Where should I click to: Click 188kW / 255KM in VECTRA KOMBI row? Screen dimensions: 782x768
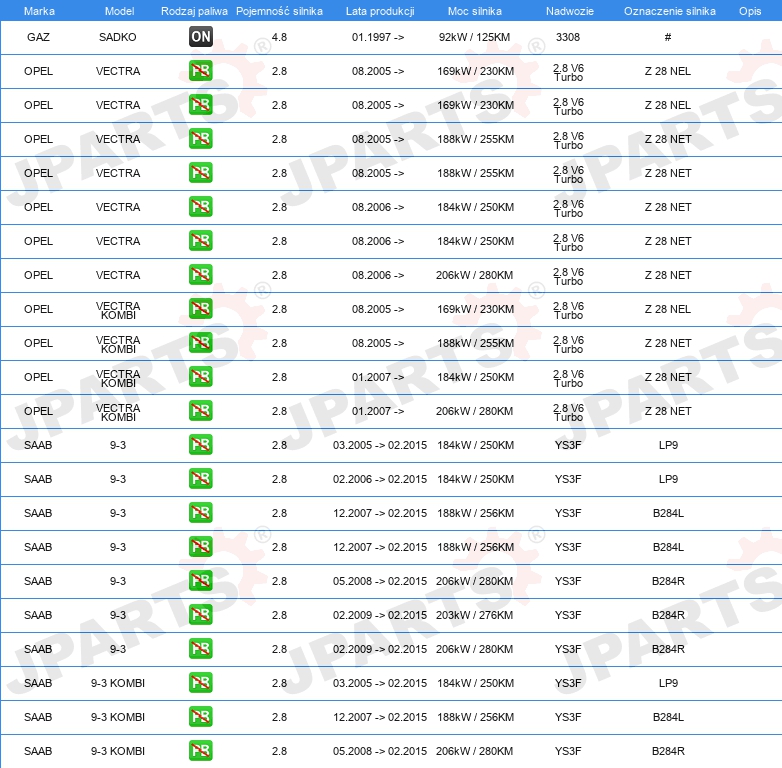coord(475,343)
